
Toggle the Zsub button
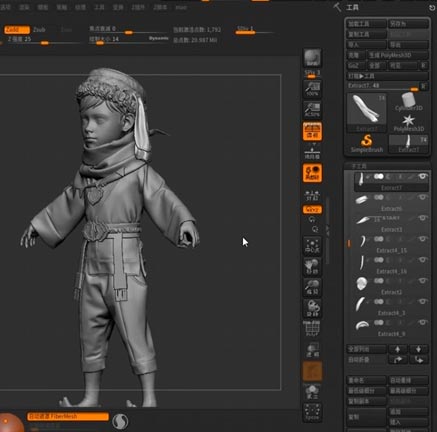click(39, 30)
